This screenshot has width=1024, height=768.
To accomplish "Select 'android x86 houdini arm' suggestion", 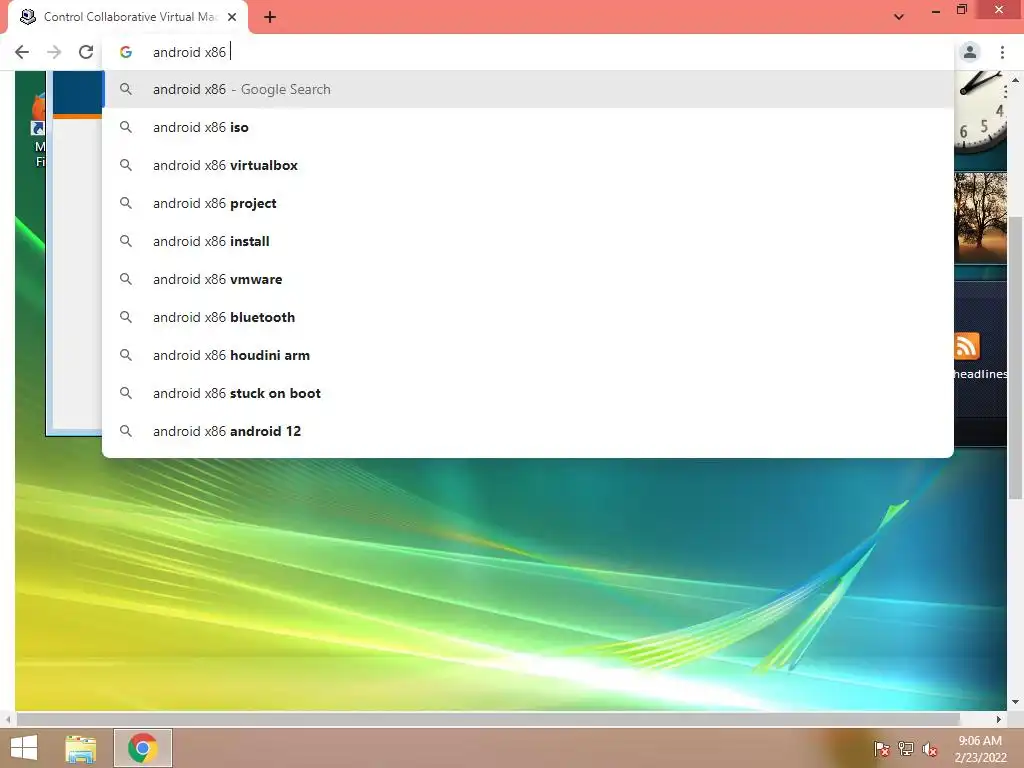I will click(x=528, y=355).
